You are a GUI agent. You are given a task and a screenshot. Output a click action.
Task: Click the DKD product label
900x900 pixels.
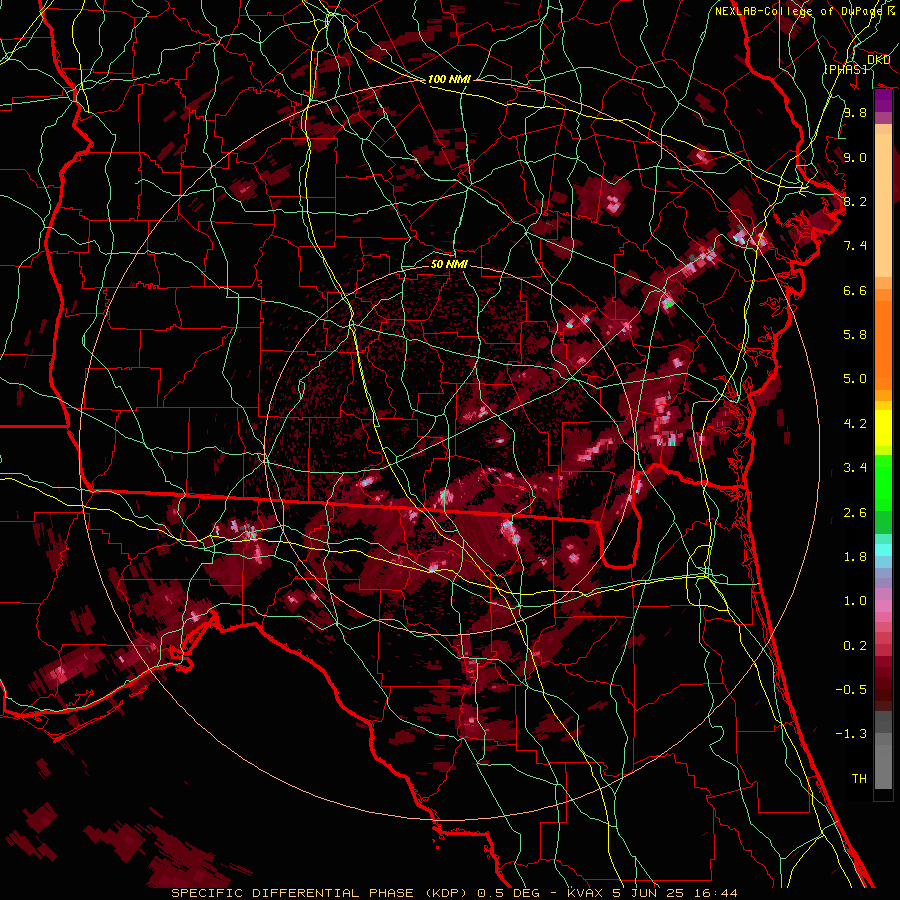[878, 59]
